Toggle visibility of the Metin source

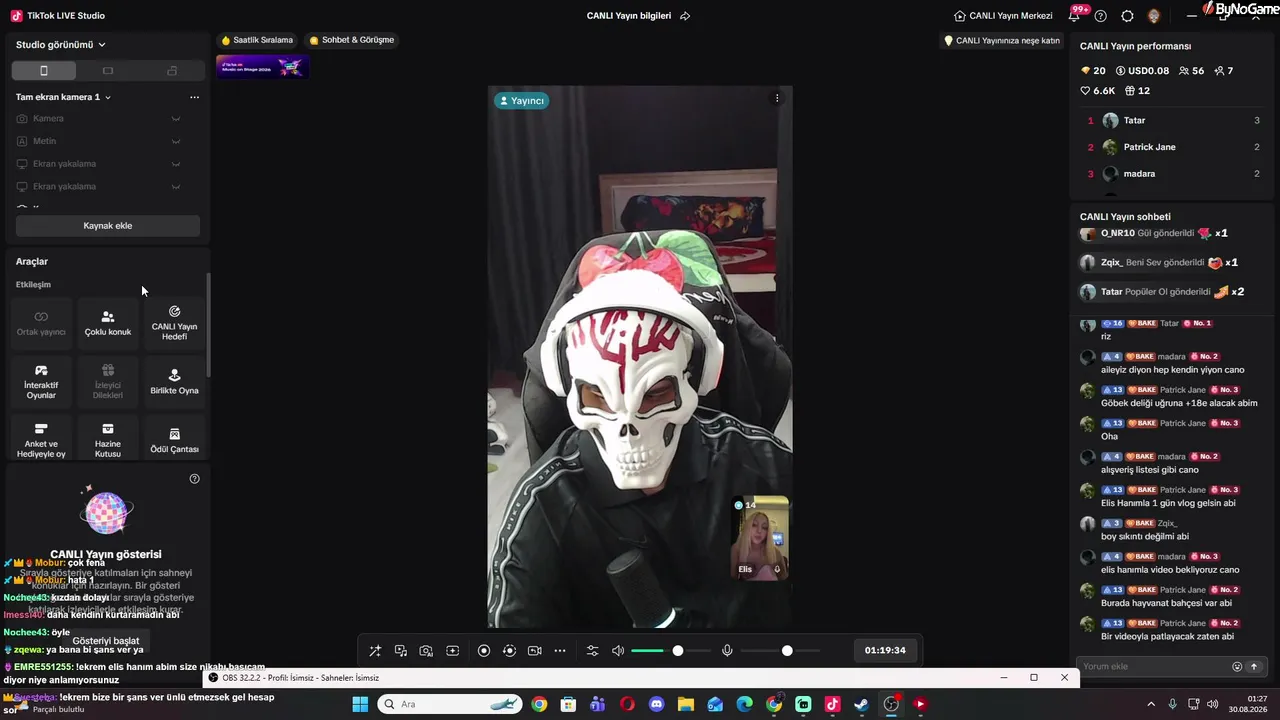[x=176, y=141]
